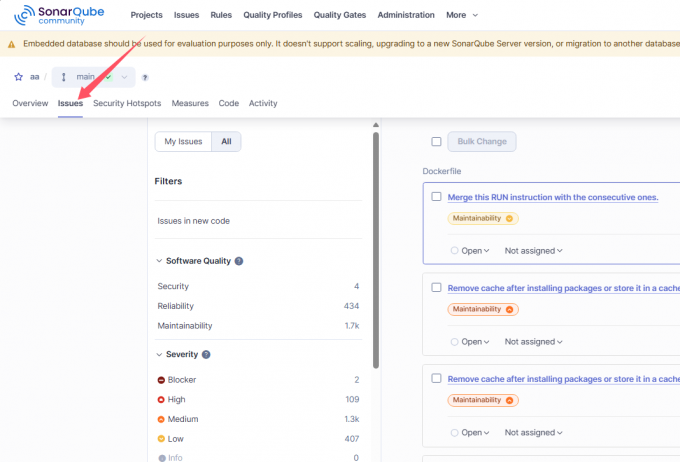Image resolution: width=680 pixels, height=462 pixels.
Task: Check the Merge this RUN instruction issue
Action: (436, 197)
